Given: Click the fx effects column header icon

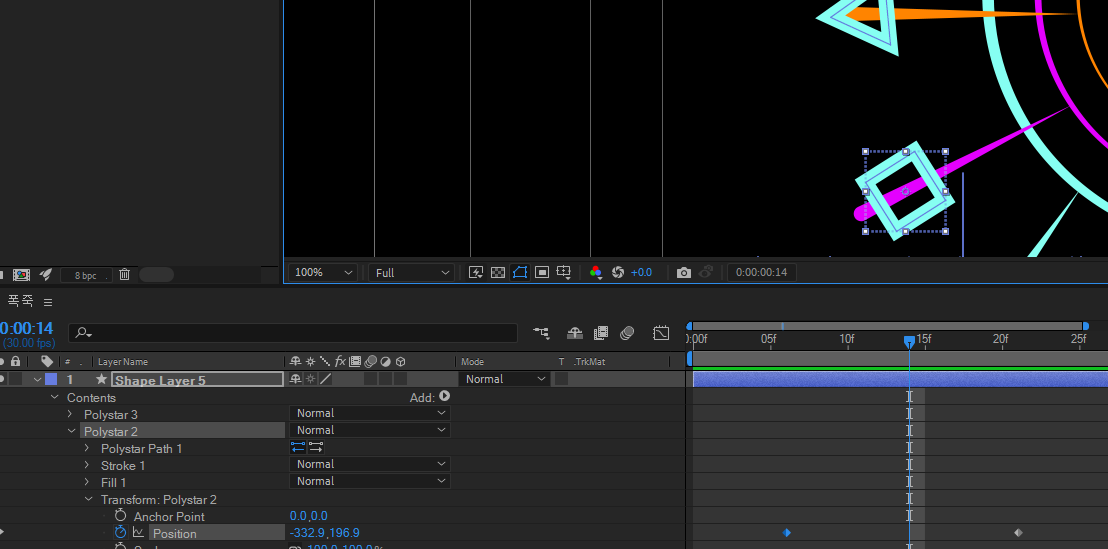Looking at the screenshot, I should [x=340, y=362].
